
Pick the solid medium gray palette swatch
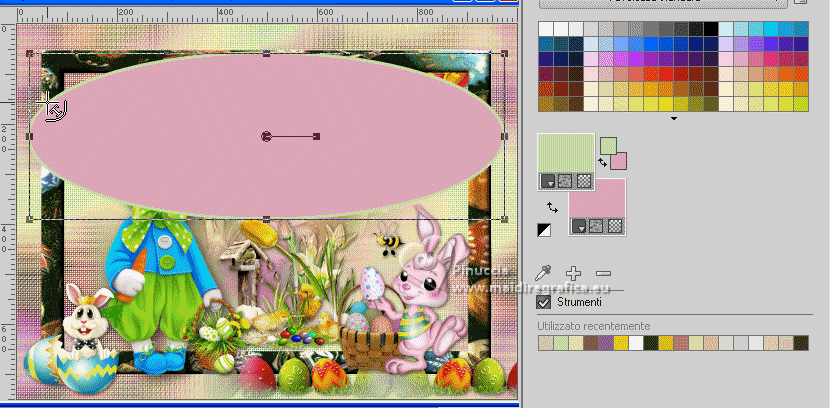pyautogui.click(x=651, y=29)
